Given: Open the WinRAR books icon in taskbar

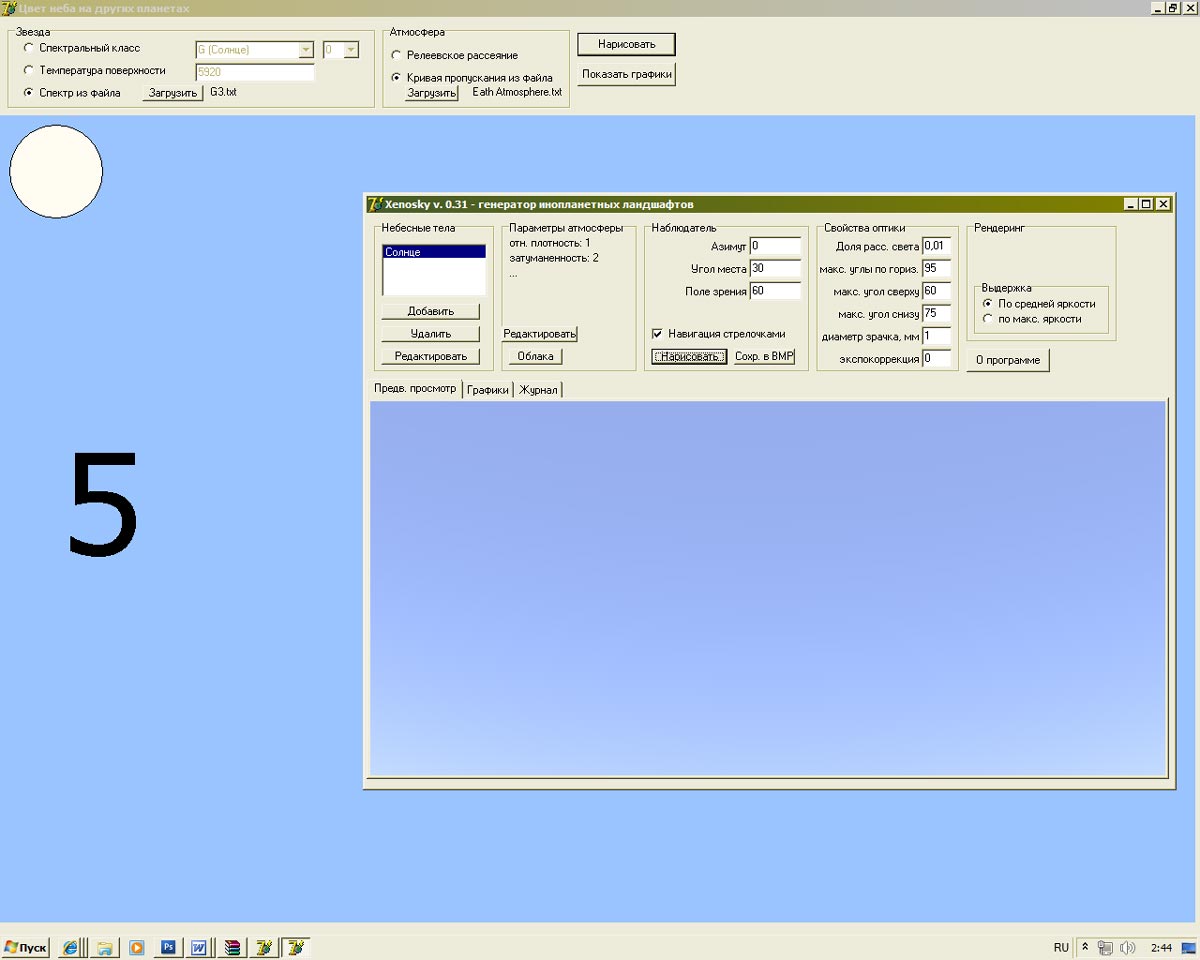Looking at the screenshot, I should pos(232,947).
